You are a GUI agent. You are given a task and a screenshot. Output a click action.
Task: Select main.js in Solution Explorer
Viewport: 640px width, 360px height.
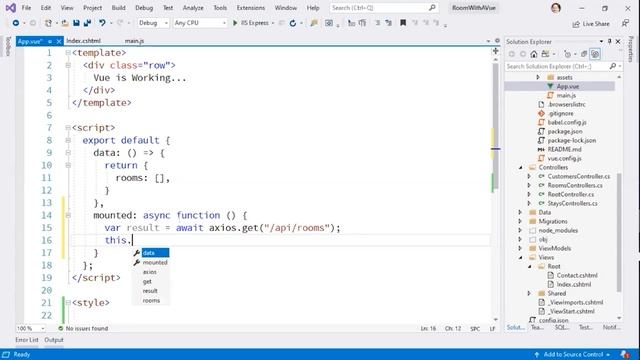click(566, 95)
